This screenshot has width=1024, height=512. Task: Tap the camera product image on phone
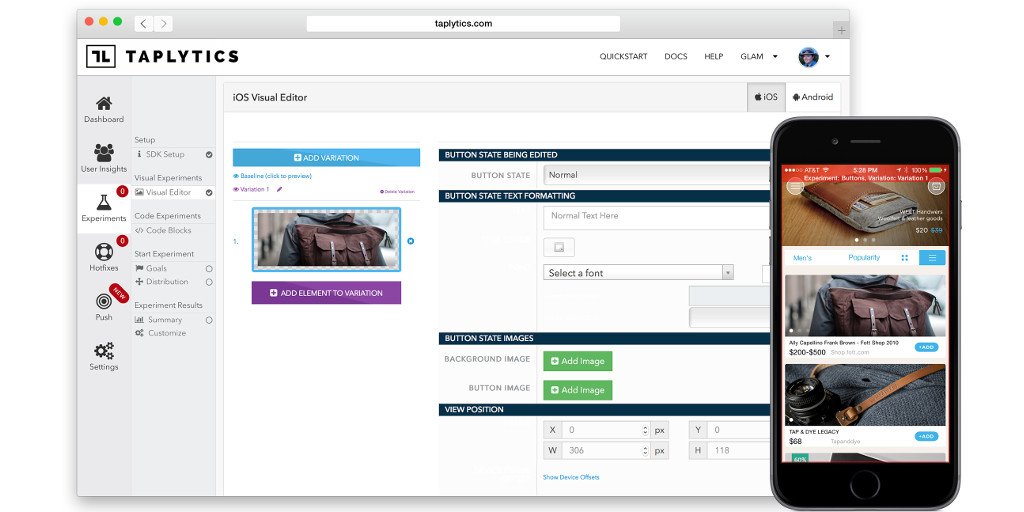pyautogui.click(x=865, y=394)
